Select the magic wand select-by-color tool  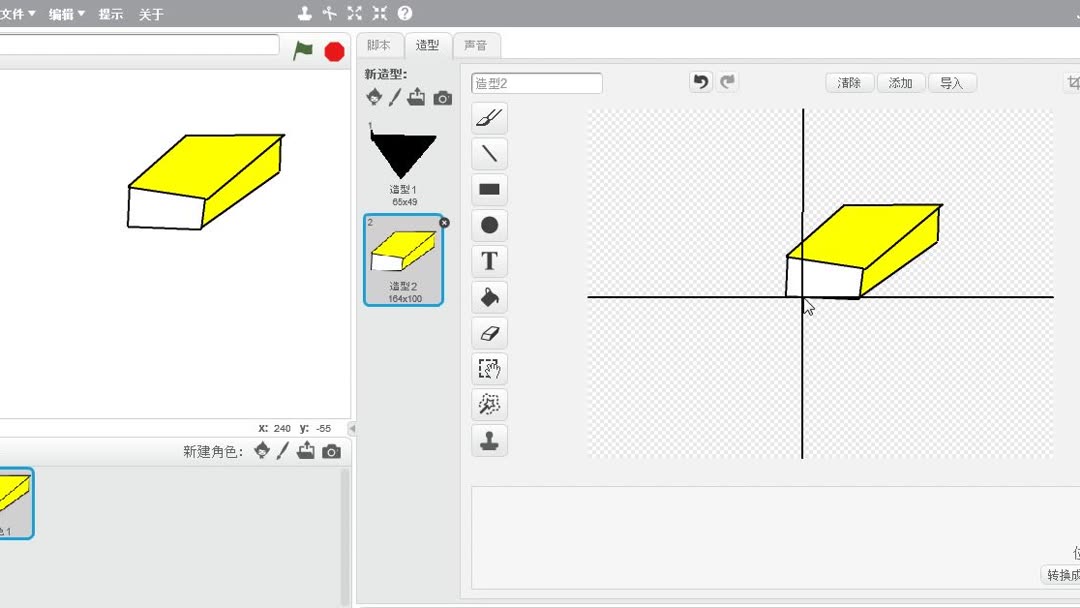(x=489, y=404)
